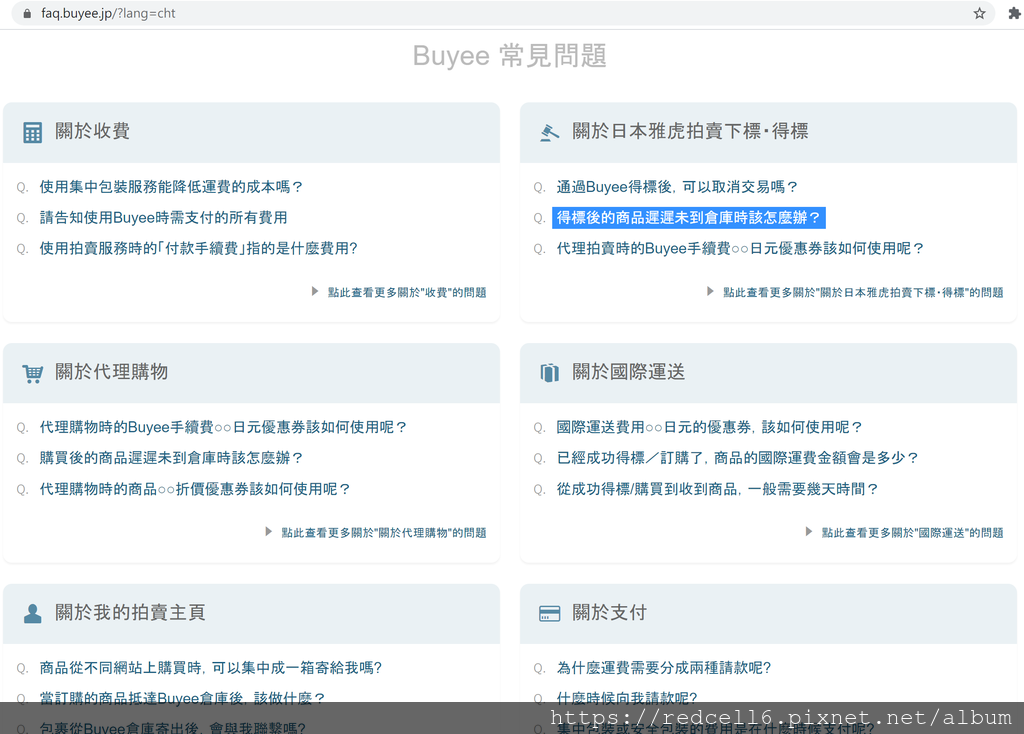This screenshot has width=1024, height=734.
Task: Open highlighted question 得標後的商品遲遲未到倉庫時該怎麼辦？
Action: point(688,217)
